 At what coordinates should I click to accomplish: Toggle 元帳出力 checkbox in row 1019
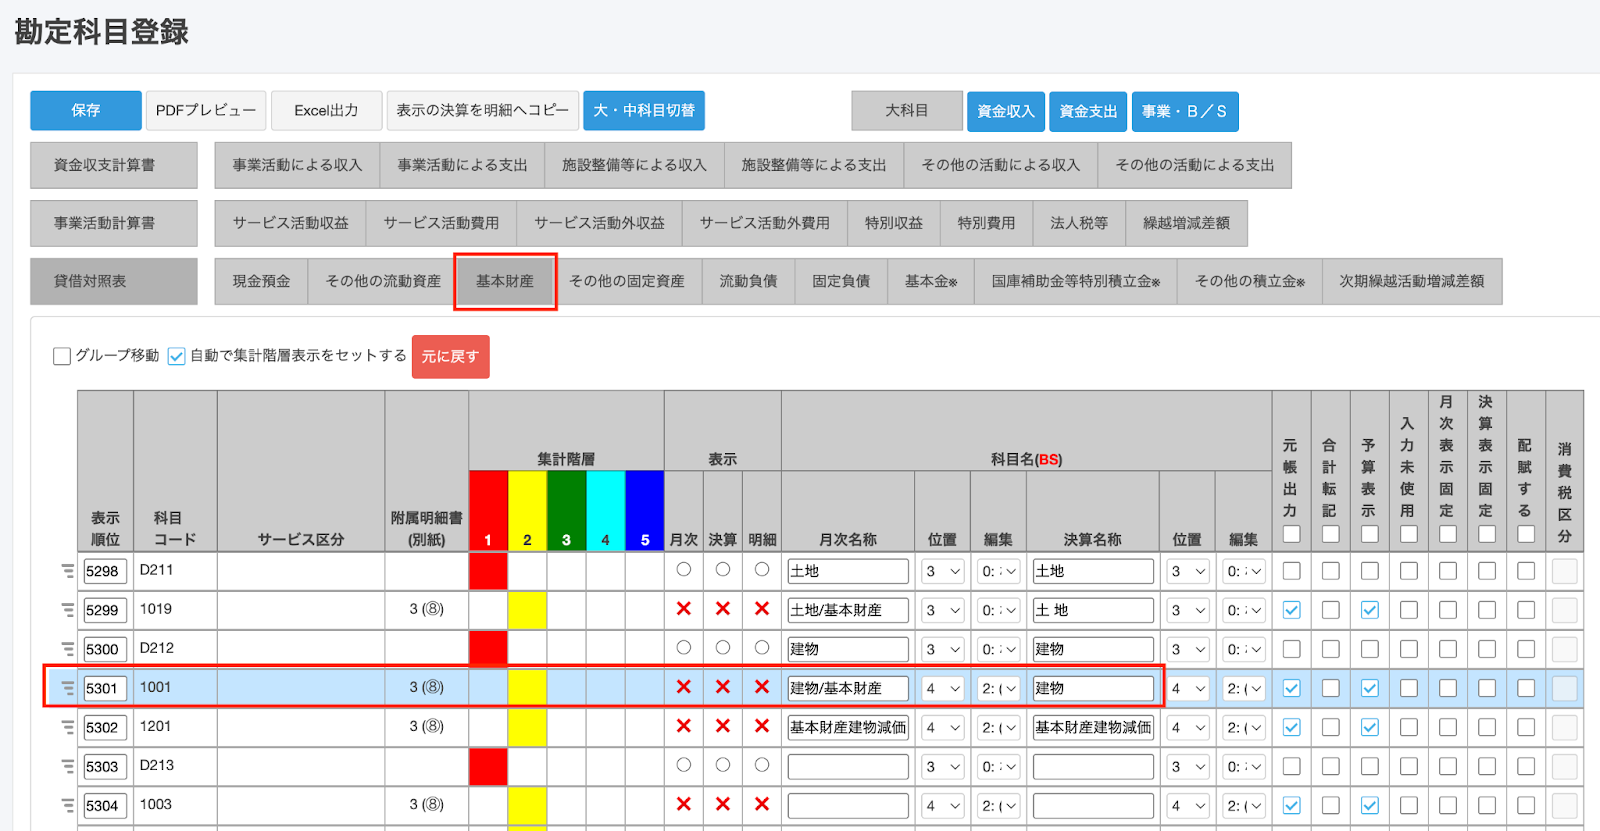(1292, 610)
